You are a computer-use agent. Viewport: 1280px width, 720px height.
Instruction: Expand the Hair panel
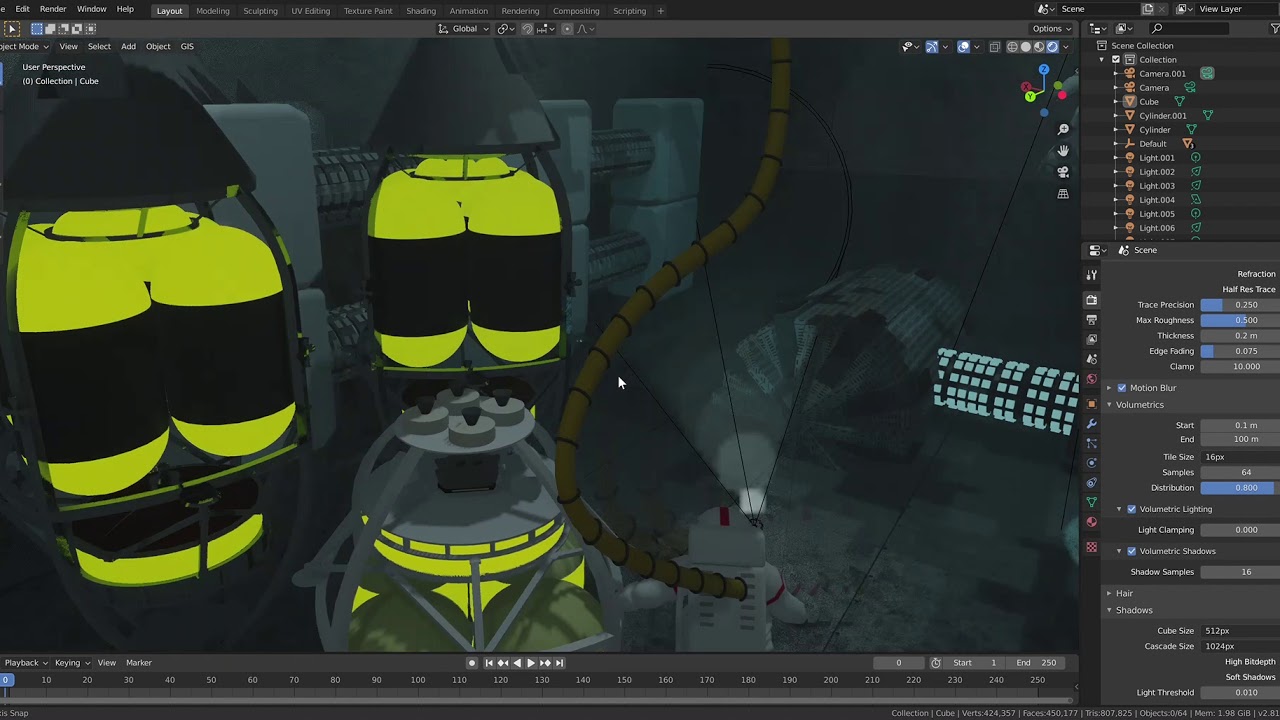click(1124, 594)
